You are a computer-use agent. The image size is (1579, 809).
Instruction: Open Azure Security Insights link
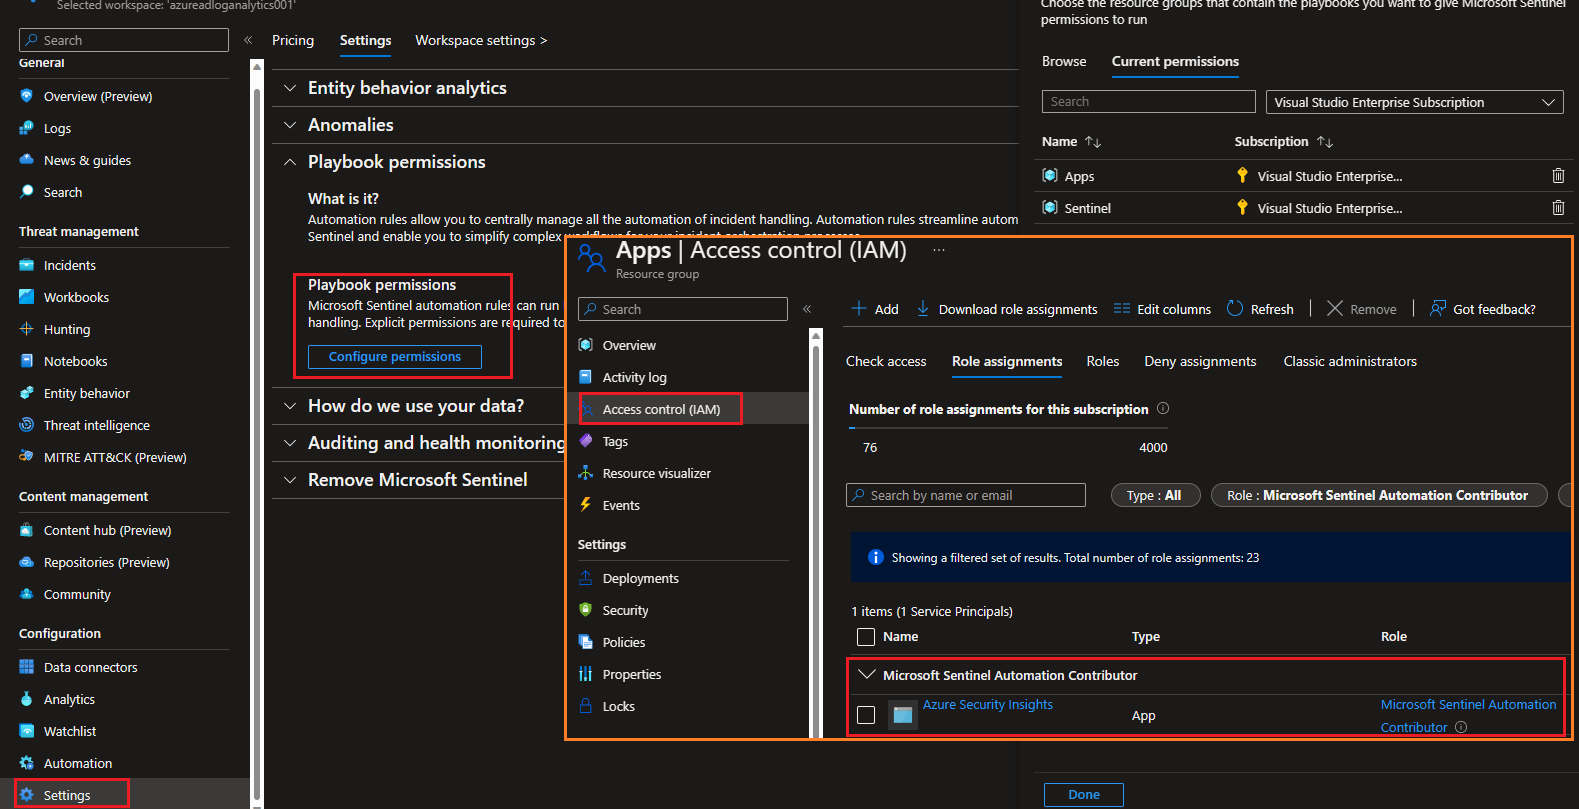(x=988, y=704)
